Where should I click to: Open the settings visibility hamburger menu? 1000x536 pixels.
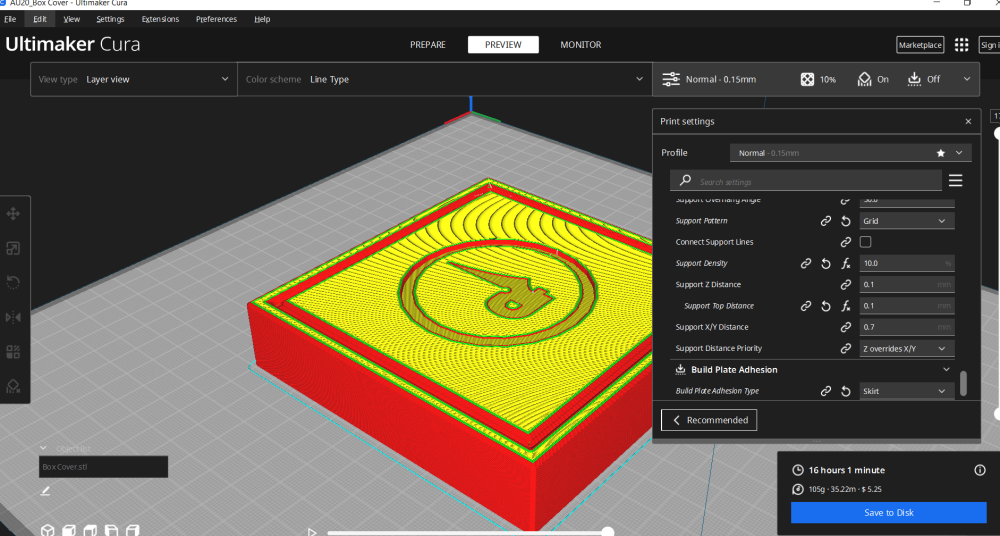(x=955, y=181)
